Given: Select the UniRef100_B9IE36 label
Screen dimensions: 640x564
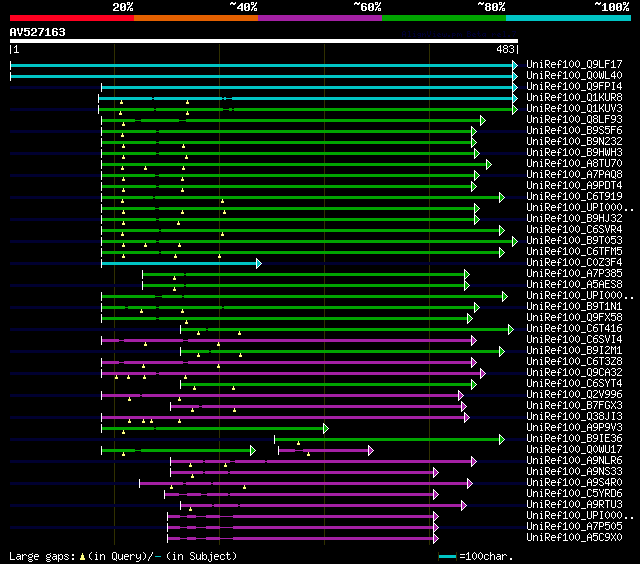Looking at the screenshot, I should [574, 439].
